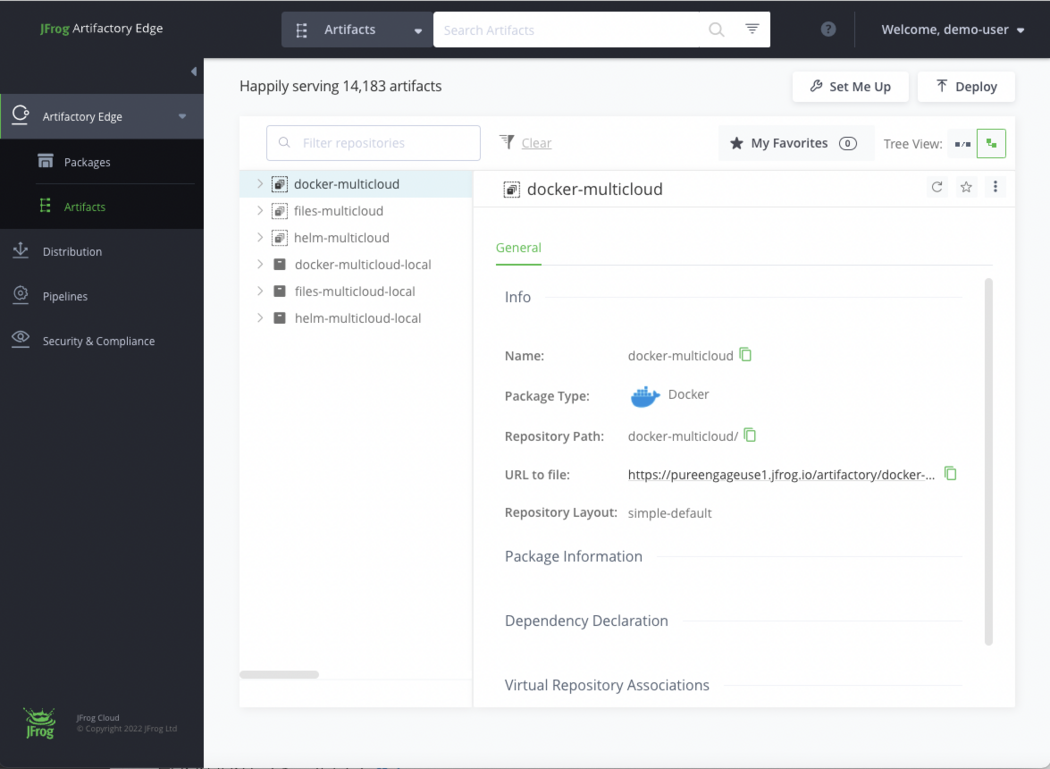The height and width of the screenshot is (769, 1050).
Task: Click the simple-default layout value
Action: 670,513
